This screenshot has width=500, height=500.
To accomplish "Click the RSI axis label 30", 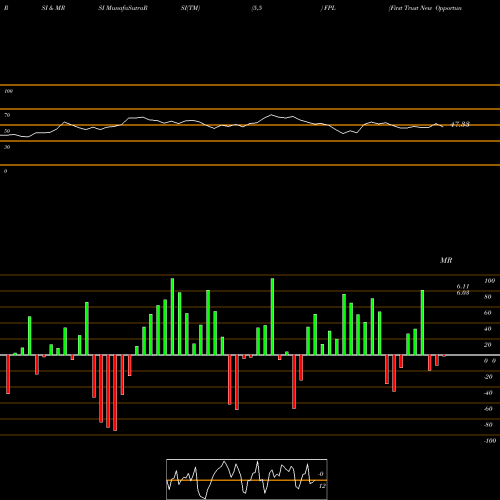I will (x=7, y=147).
